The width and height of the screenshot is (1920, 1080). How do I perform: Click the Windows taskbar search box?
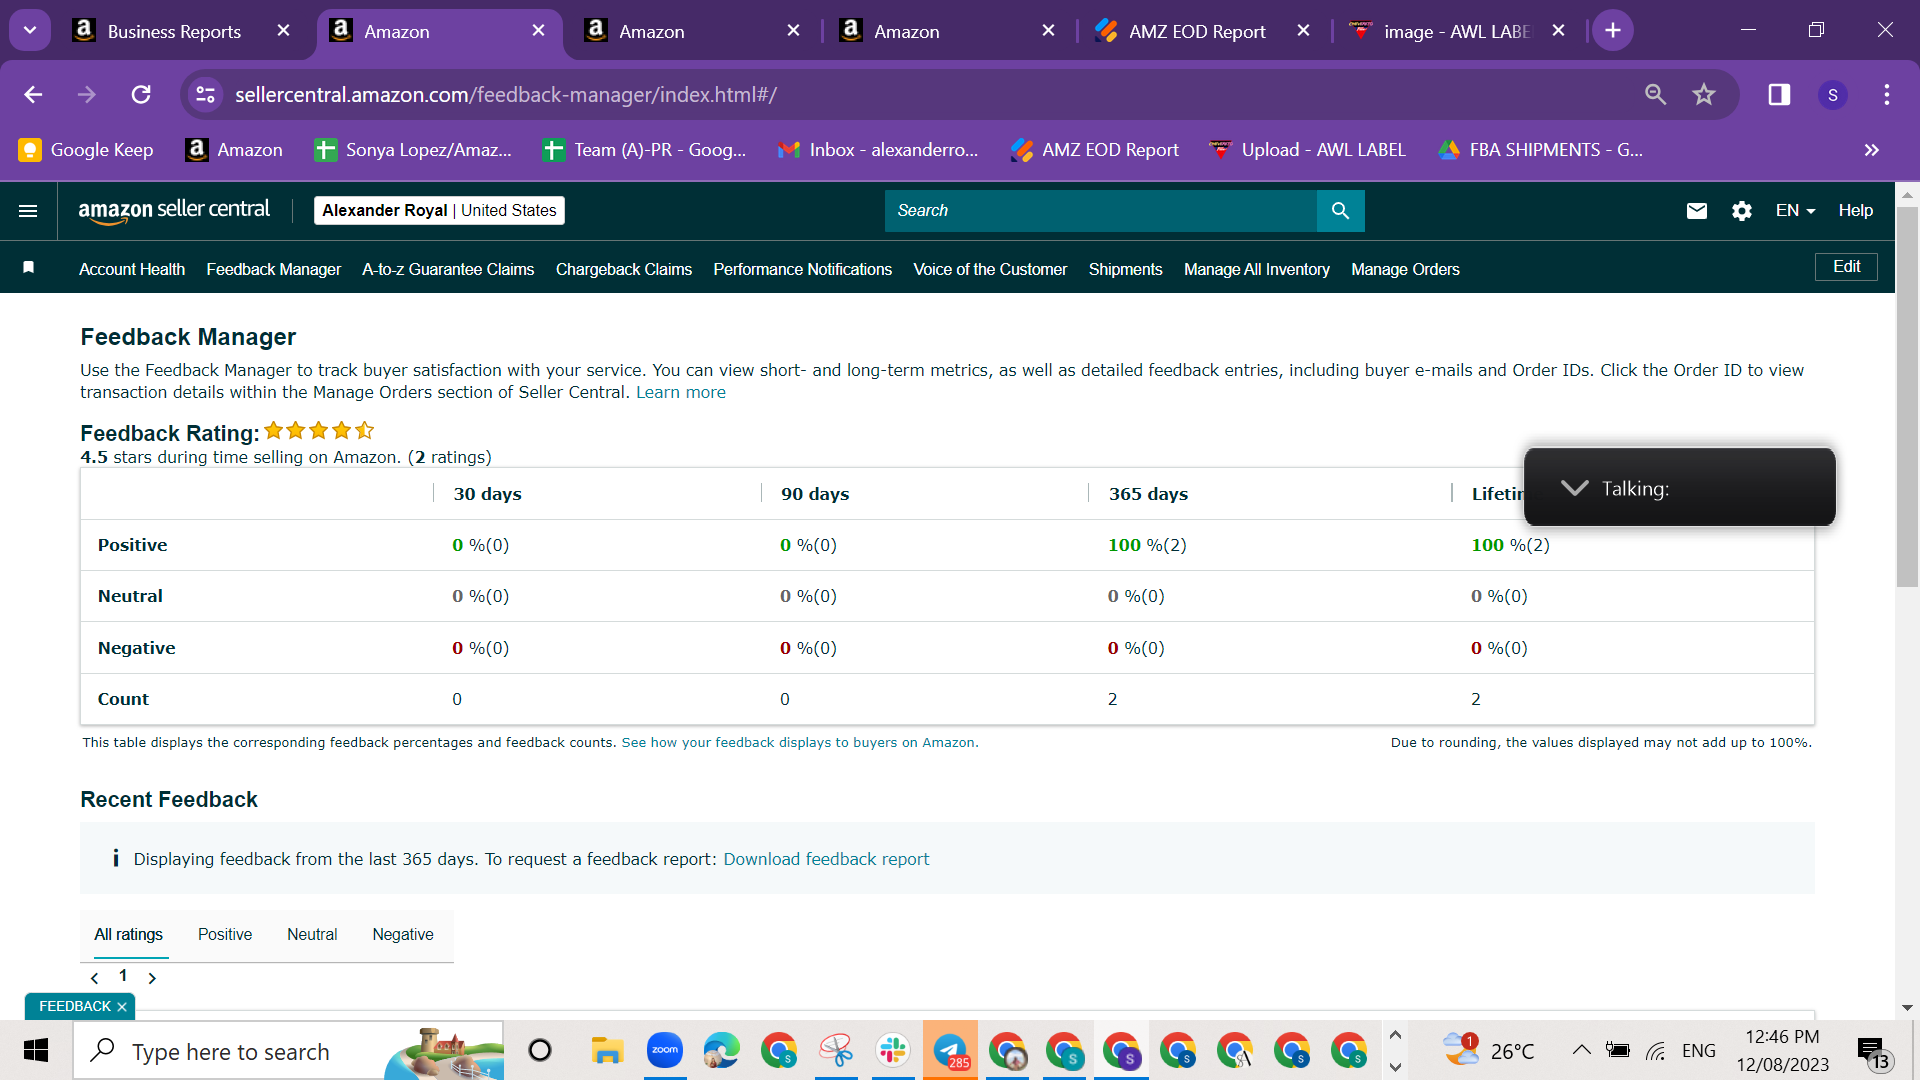pos(289,1051)
